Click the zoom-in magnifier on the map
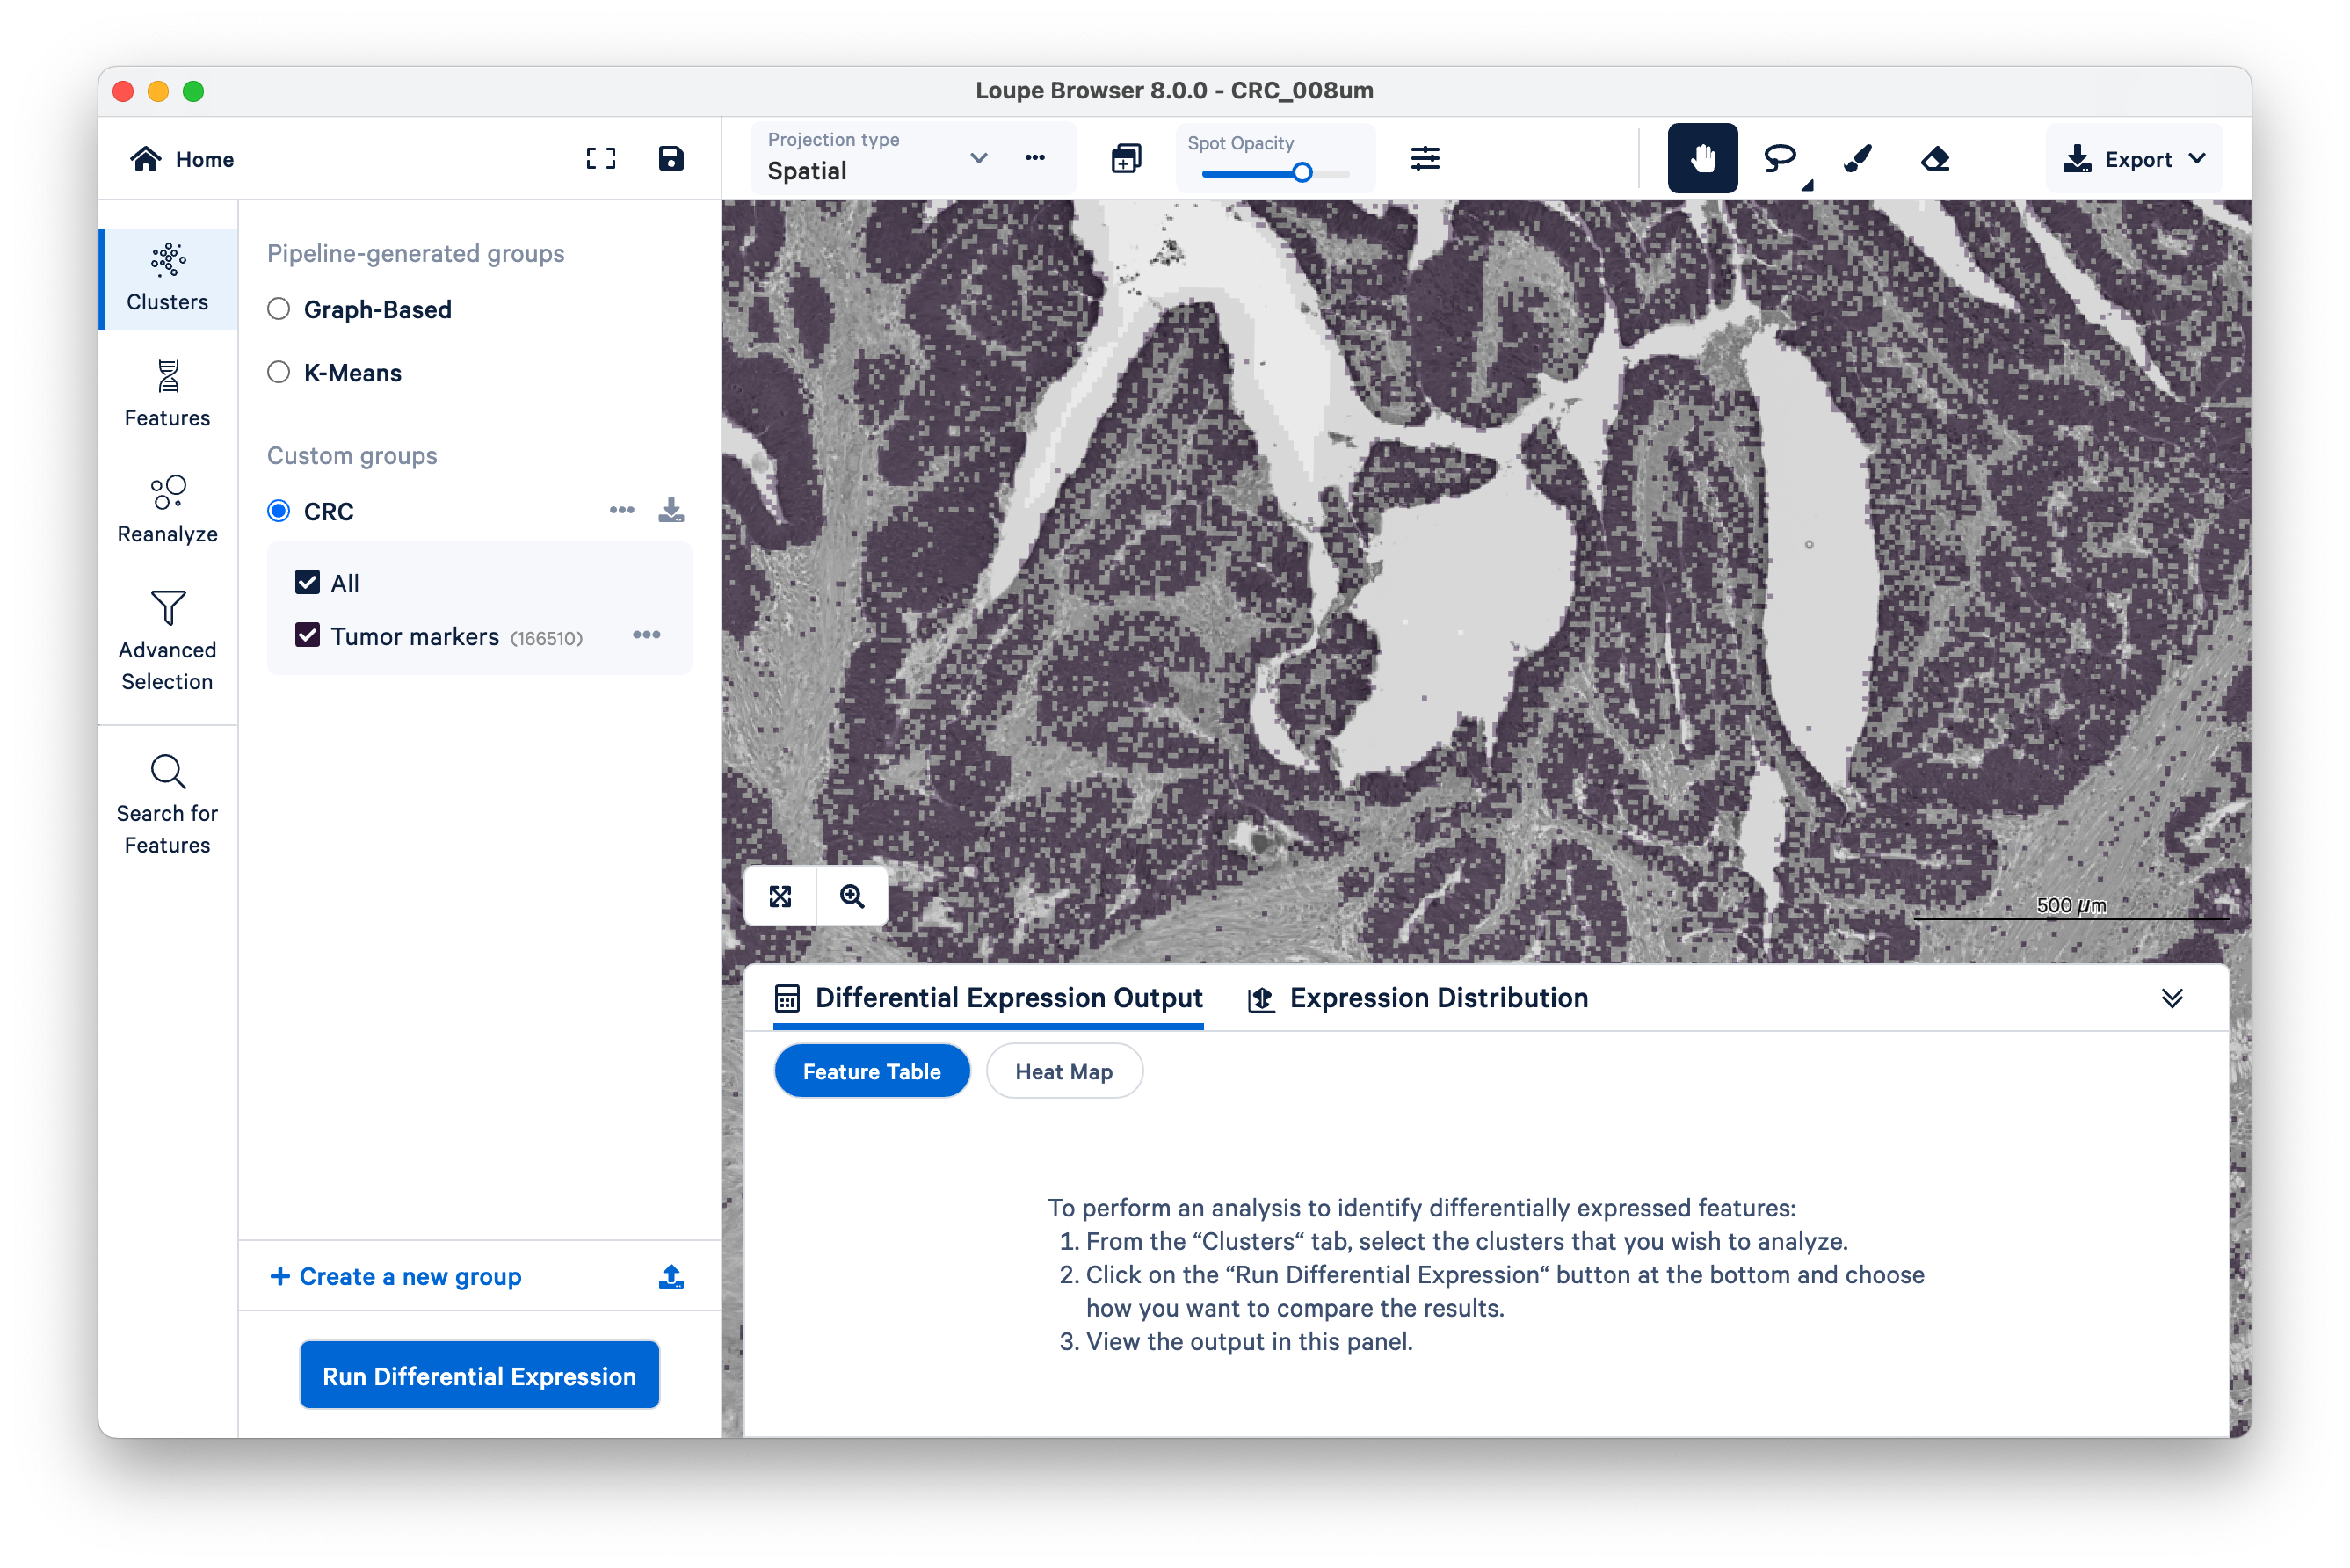 pyautogui.click(x=852, y=896)
